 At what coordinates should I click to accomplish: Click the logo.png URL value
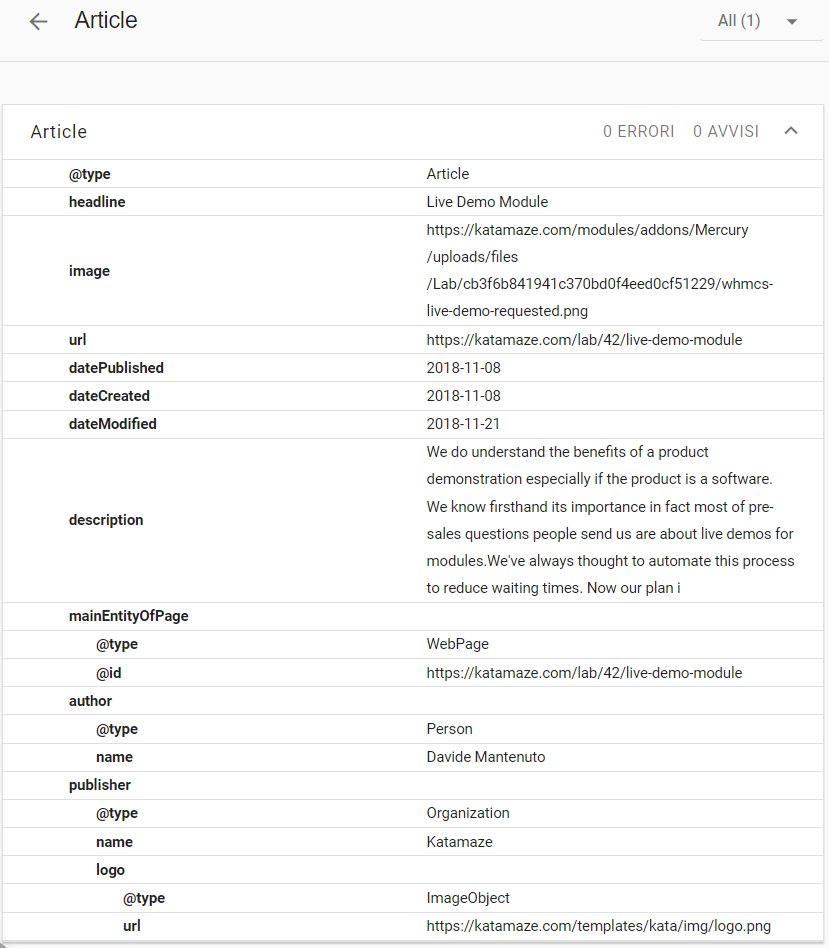[599, 926]
